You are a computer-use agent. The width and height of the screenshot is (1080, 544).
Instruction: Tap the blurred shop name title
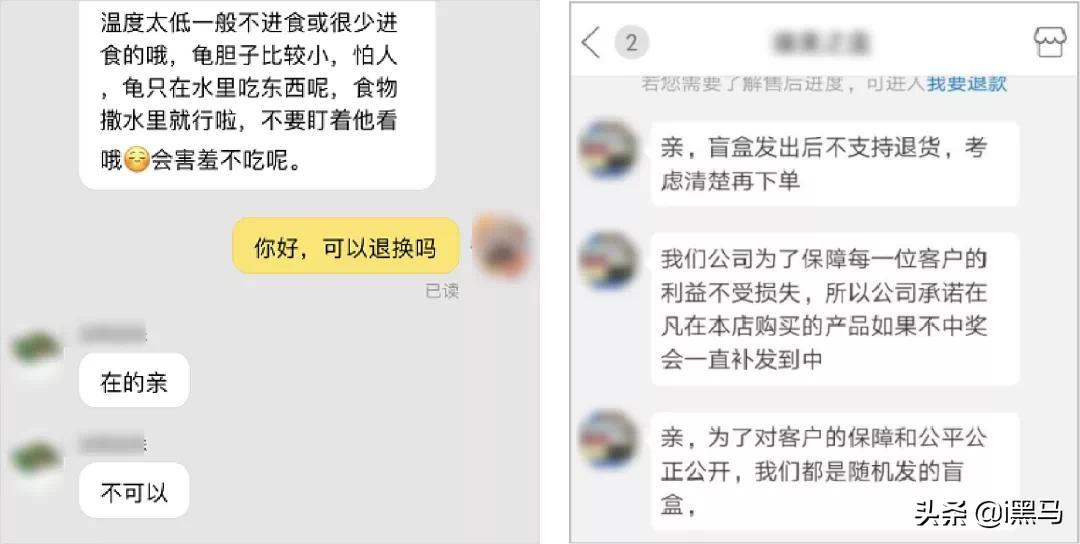coord(820,43)
